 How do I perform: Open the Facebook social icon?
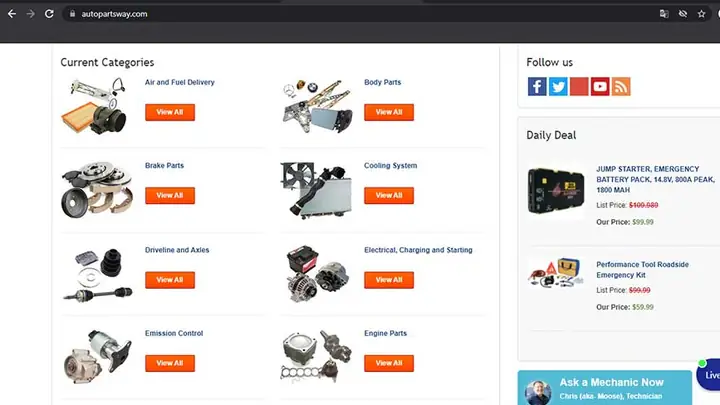537,86
